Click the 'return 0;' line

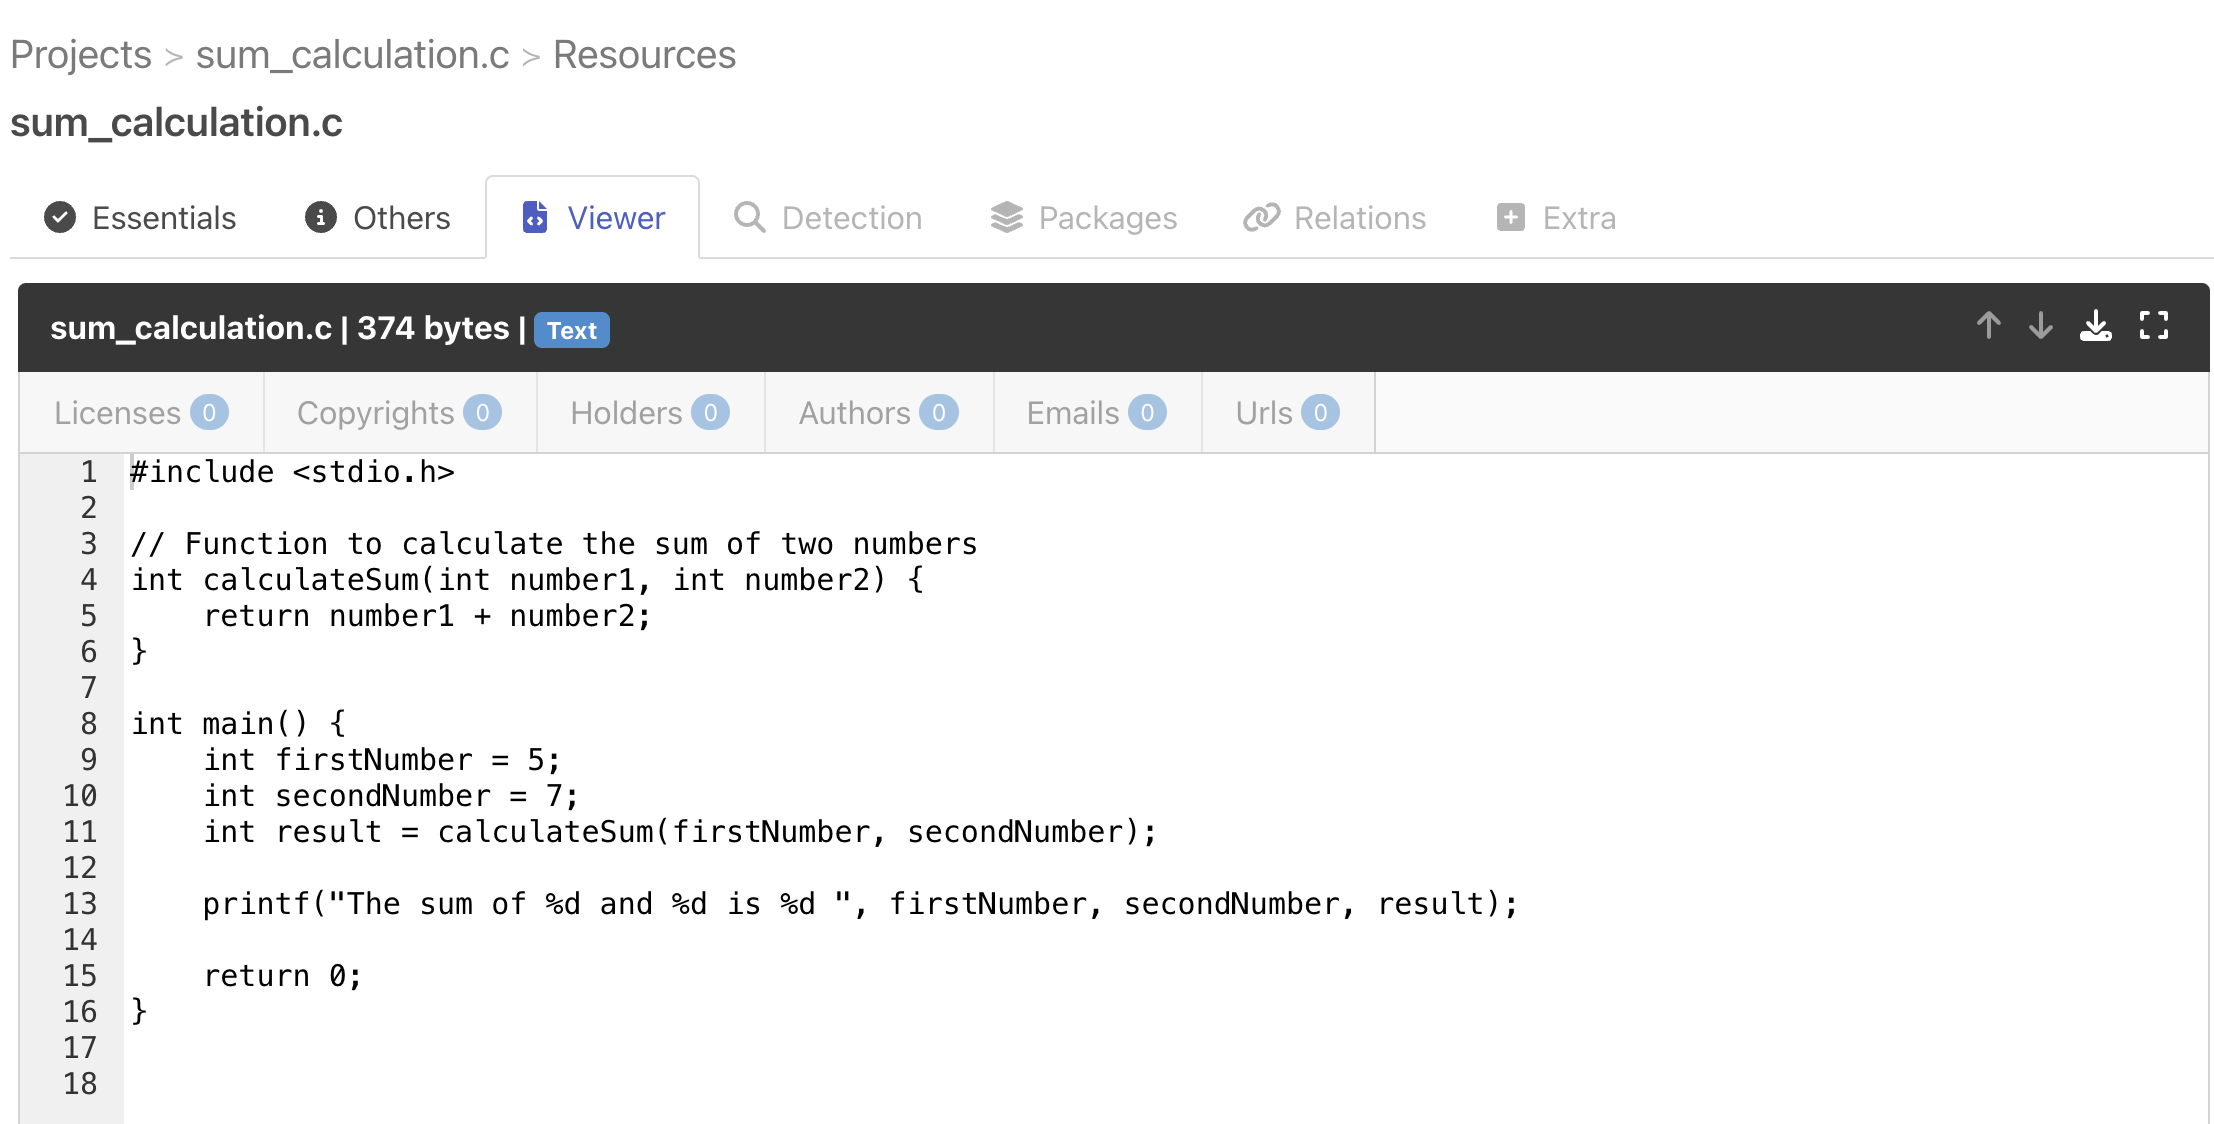283,975
